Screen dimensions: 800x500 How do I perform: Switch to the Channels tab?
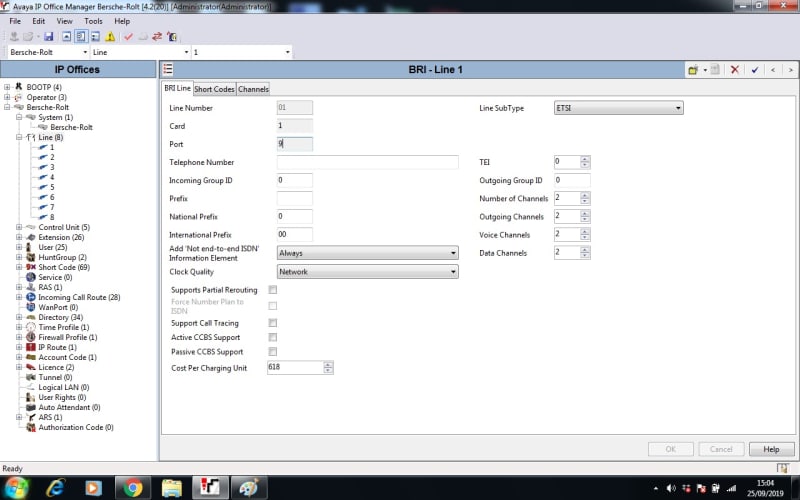point(253,89)
